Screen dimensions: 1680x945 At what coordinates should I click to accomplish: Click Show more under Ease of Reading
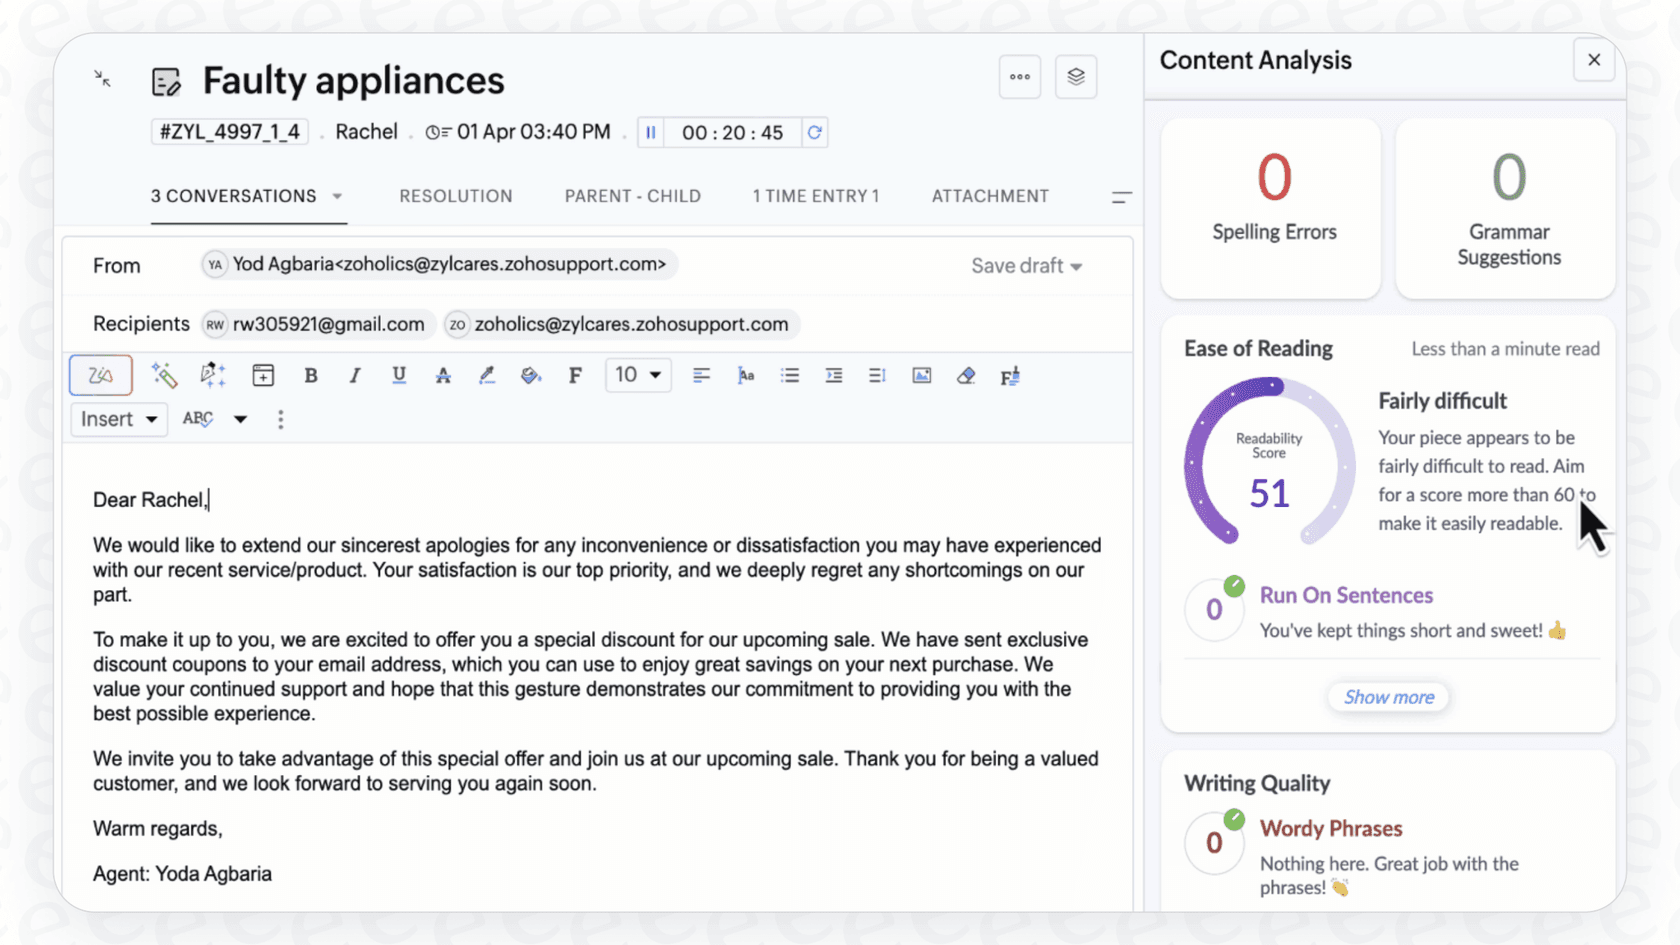1387,697
